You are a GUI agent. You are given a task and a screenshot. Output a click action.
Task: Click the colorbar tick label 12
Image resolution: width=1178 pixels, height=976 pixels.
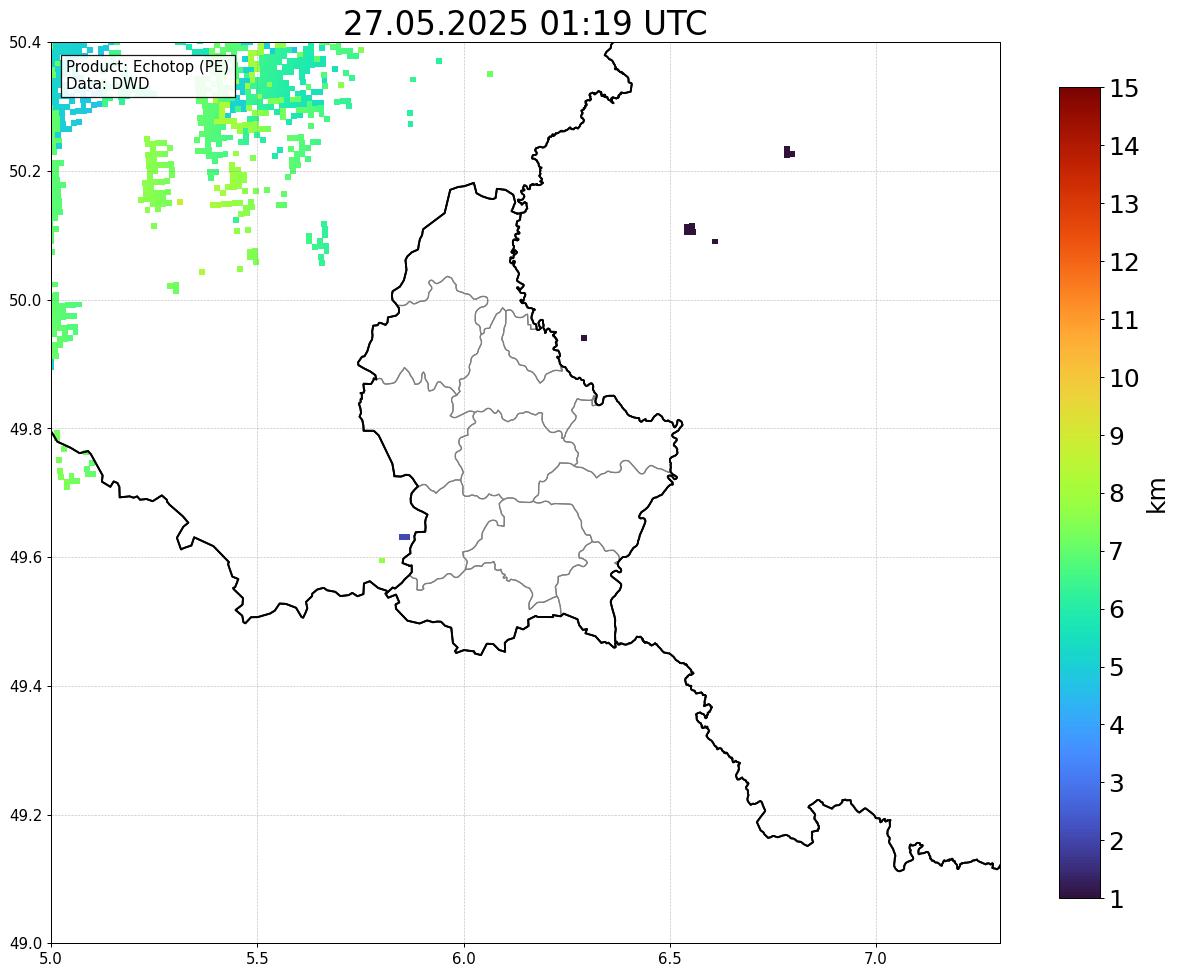click(x=1124, y=262)
